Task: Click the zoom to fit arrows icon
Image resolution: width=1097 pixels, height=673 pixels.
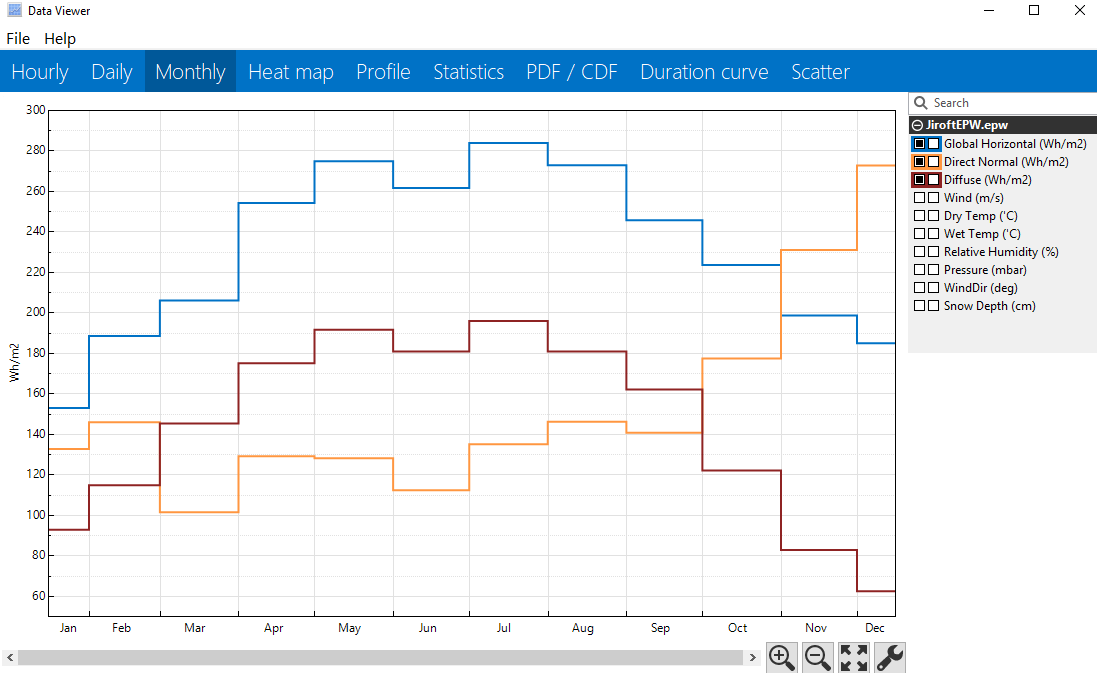Action: [854, 657]
